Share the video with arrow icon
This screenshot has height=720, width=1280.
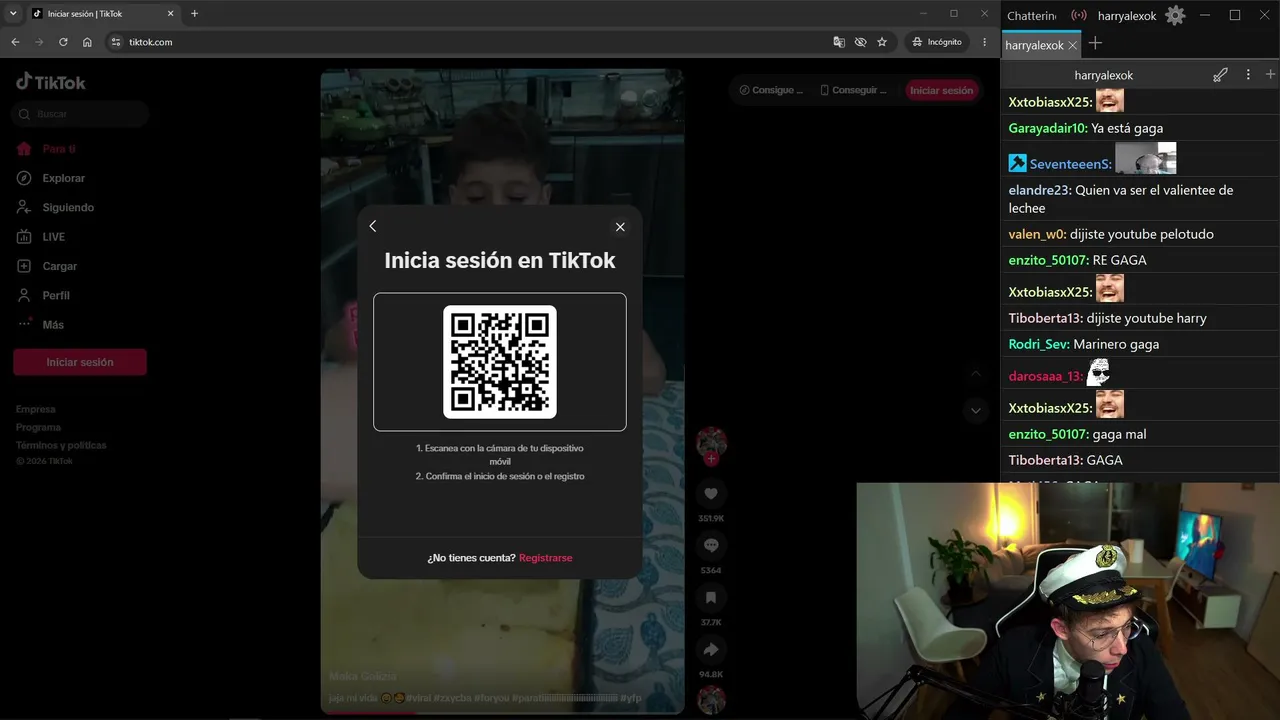click(711, 650)
